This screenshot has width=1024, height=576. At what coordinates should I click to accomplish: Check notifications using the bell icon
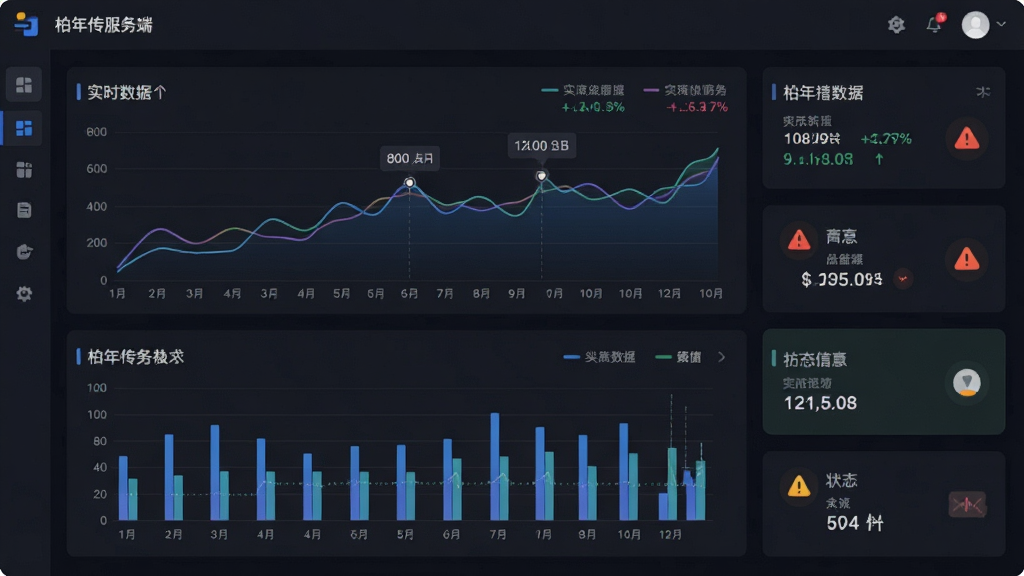pos(935,24)
